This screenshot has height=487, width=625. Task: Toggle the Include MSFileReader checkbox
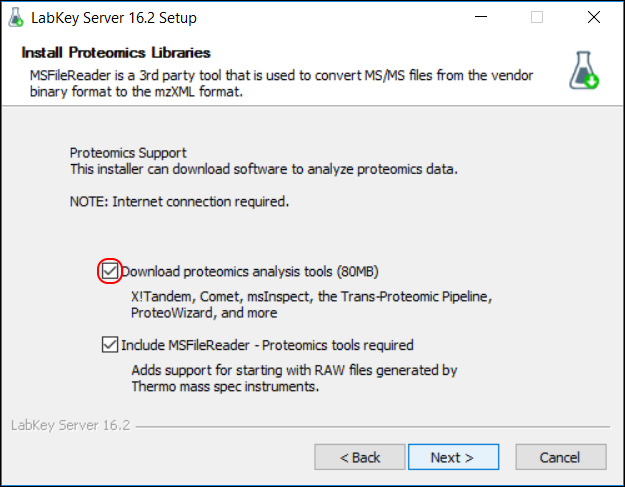coord(110,345)
